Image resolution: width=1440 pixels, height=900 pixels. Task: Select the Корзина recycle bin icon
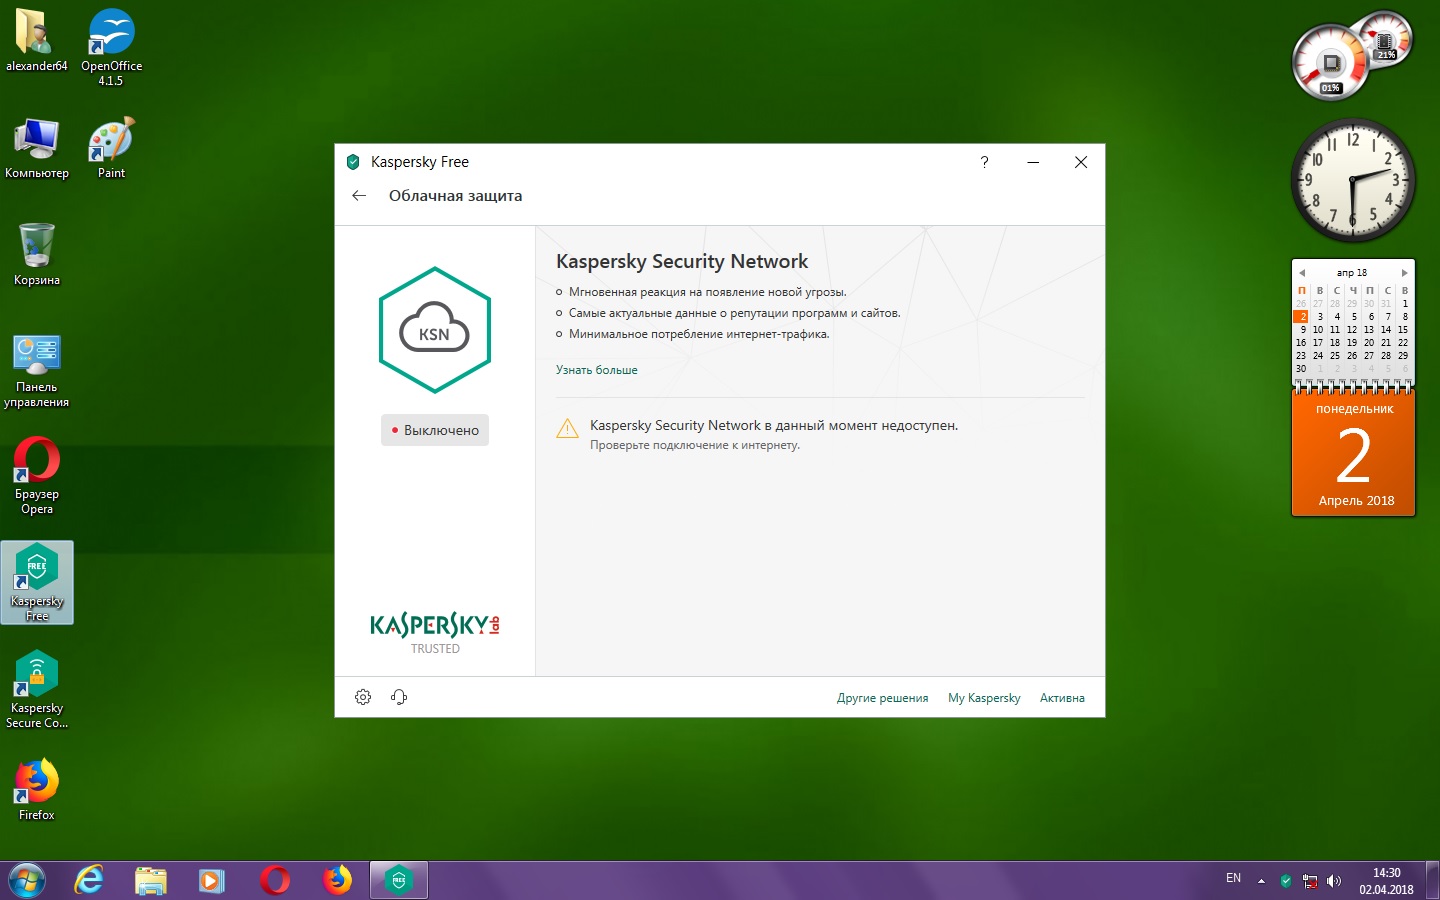[x=37, y=255]
